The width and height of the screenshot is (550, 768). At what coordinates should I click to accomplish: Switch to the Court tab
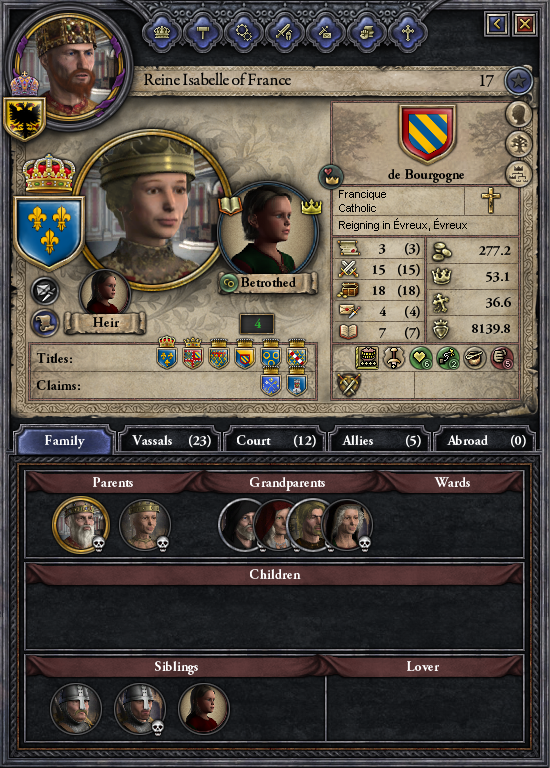coord(276,440)
